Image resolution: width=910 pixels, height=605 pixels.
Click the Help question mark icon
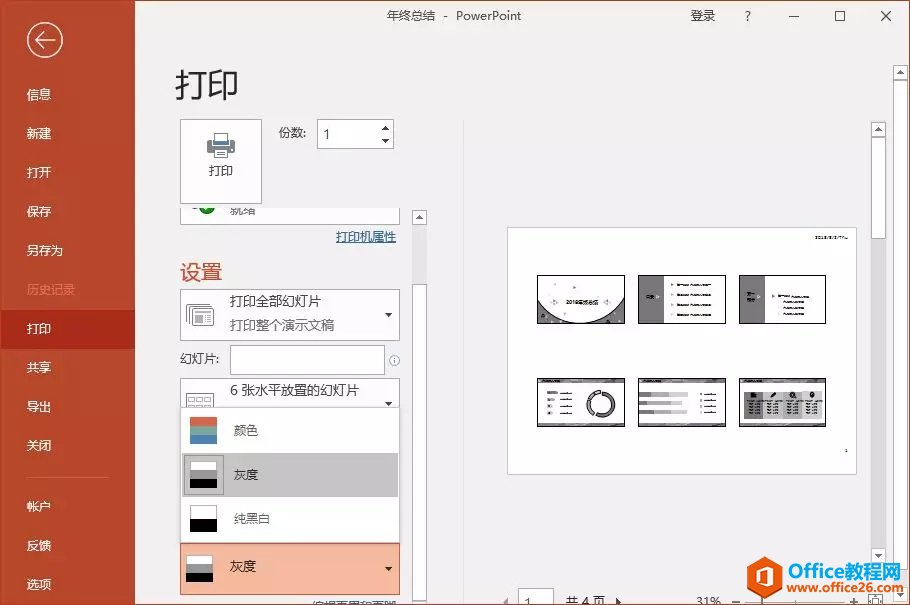[748, 16]
